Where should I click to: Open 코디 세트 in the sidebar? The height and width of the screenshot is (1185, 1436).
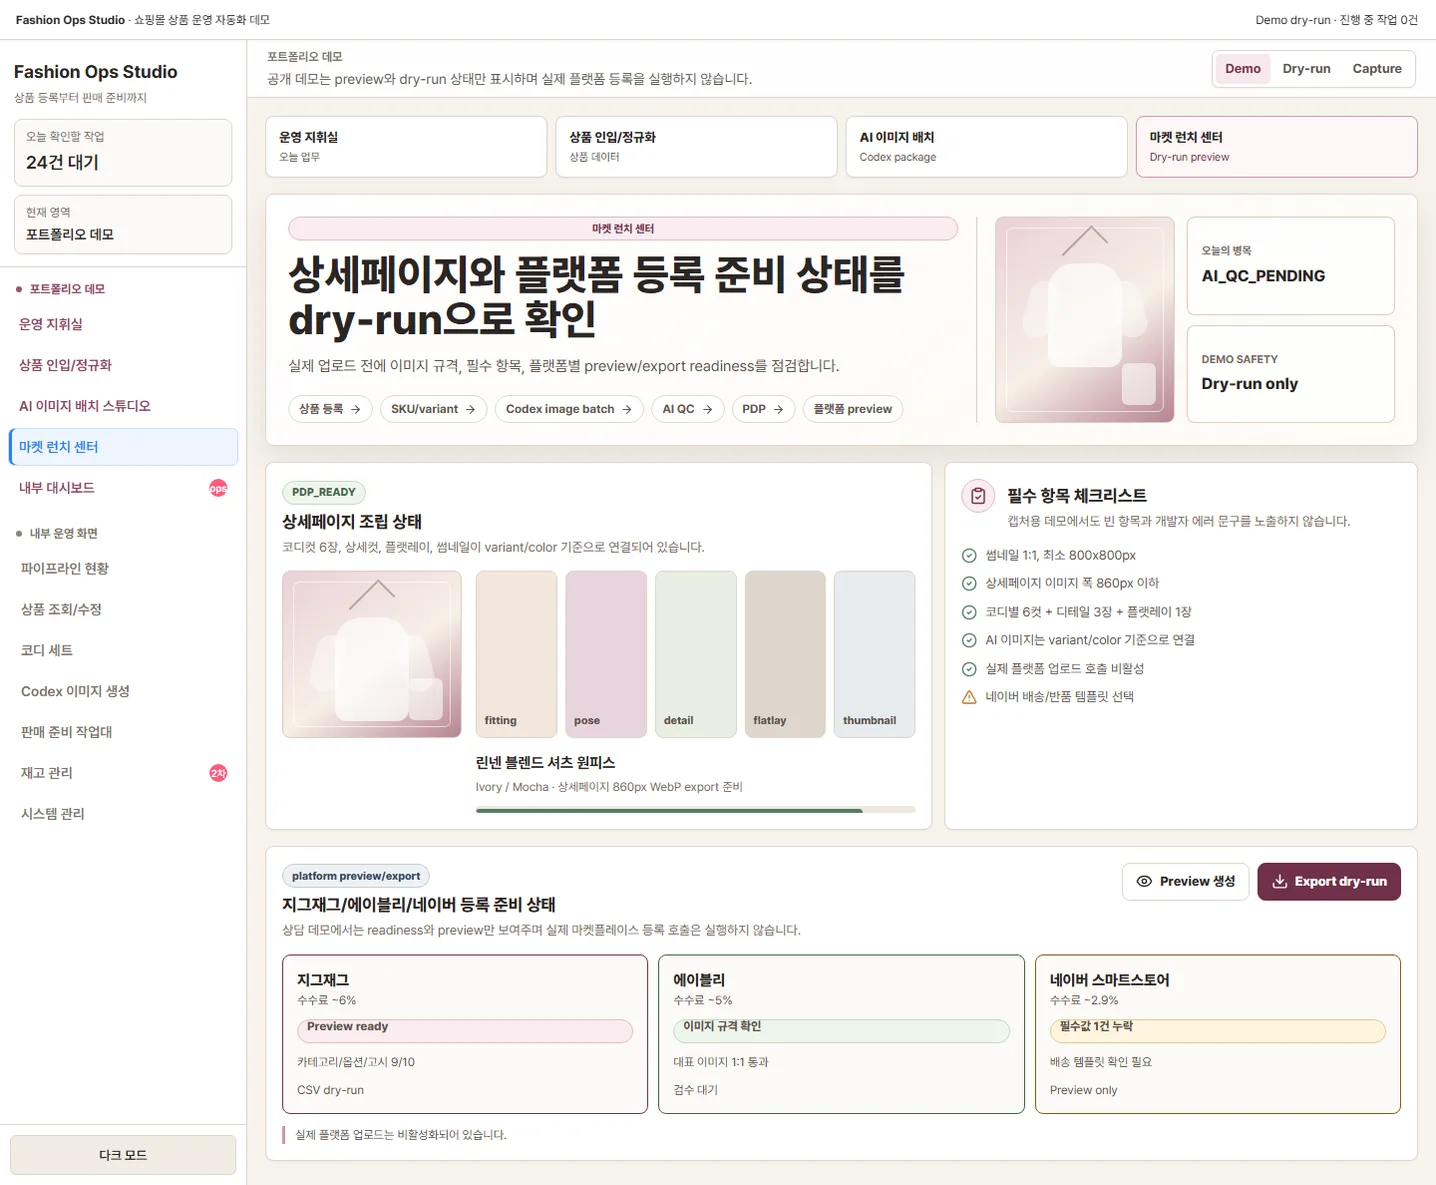[123, 650]
